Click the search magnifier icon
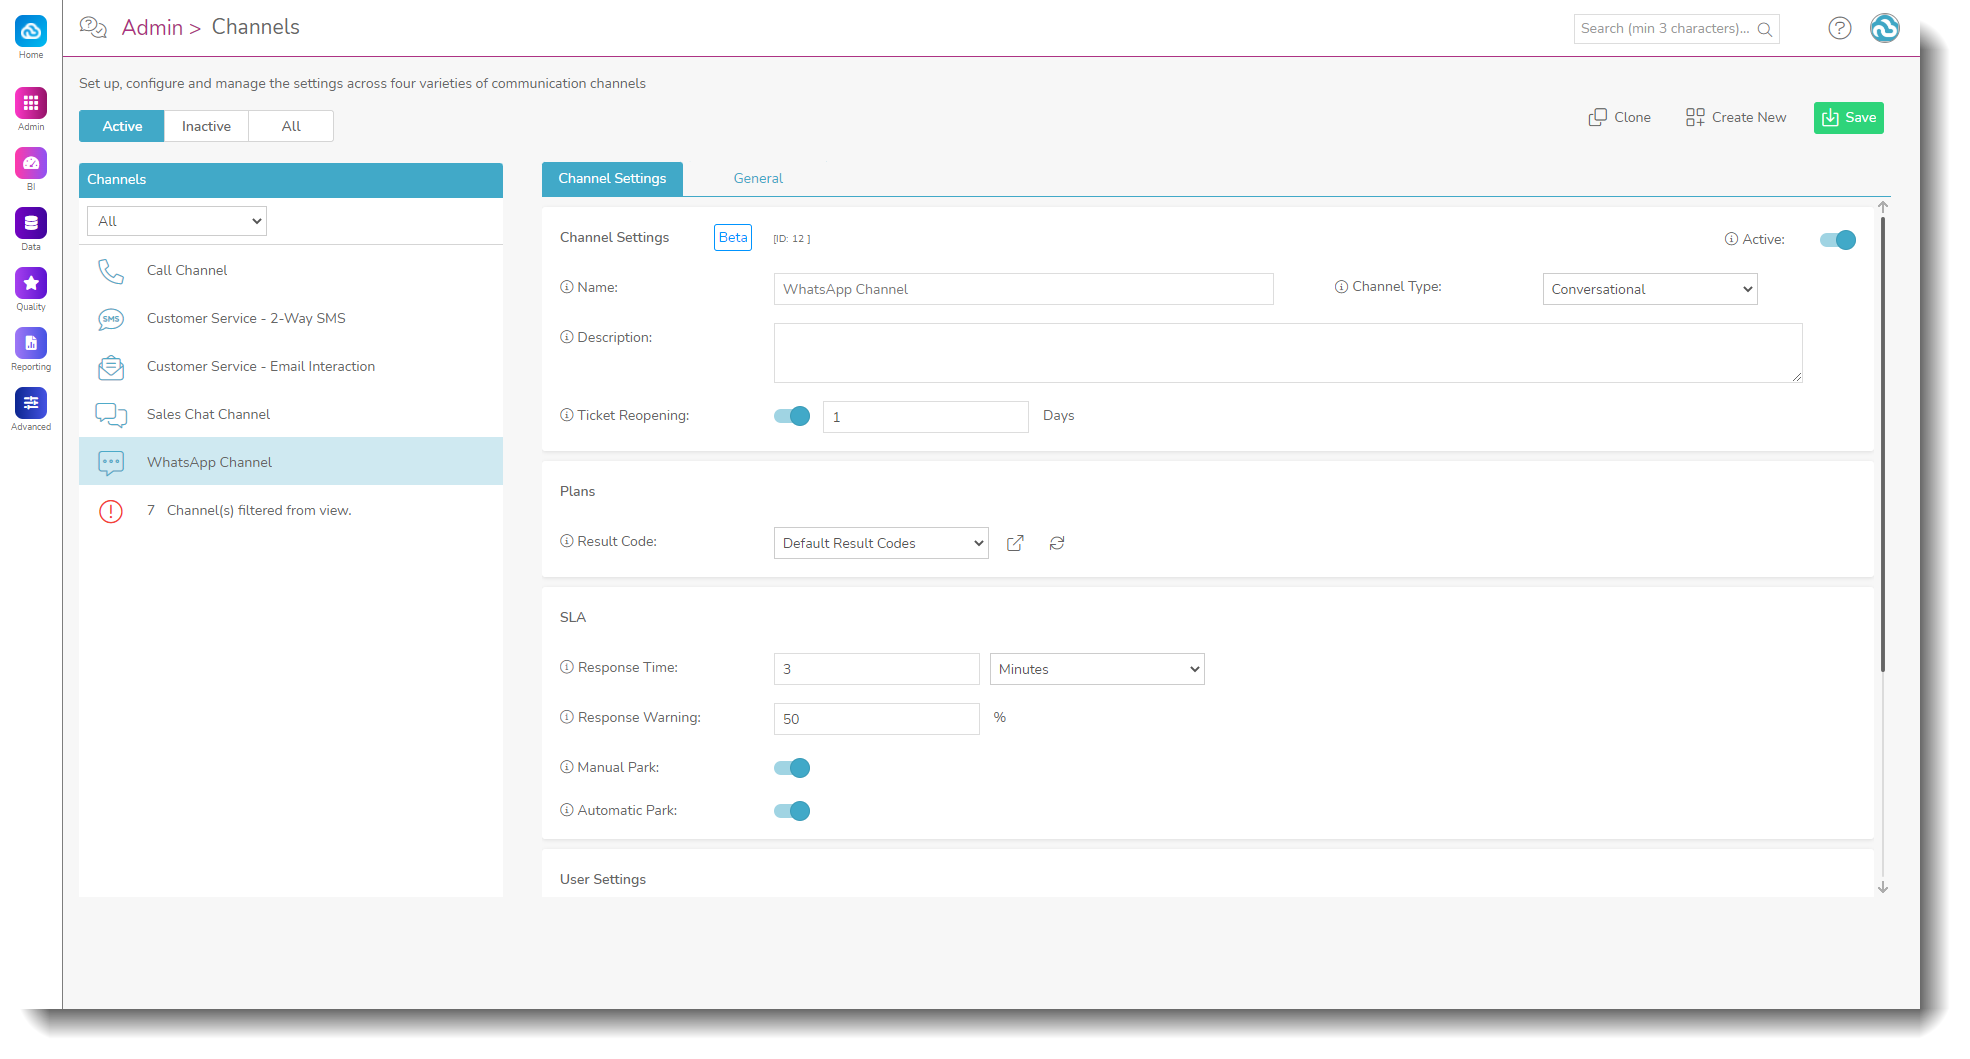The height and width of the screenshot is (1059, 1970). pyautogui.click(x=1765, y=29)
